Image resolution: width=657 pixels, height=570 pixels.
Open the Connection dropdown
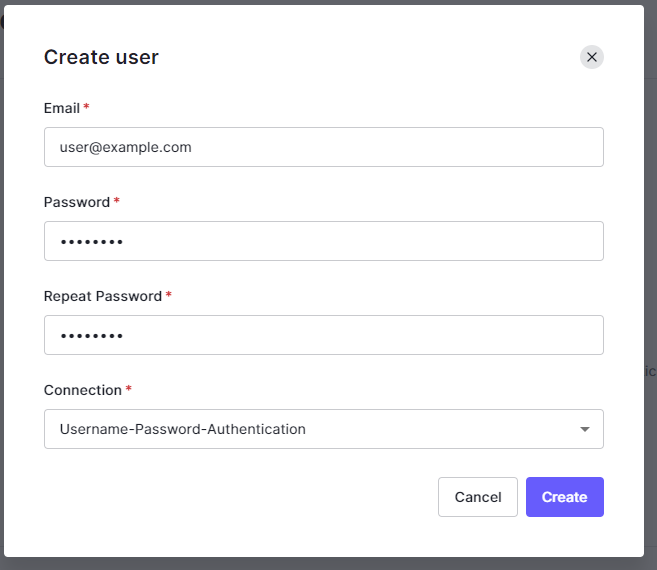pyautogui.click(x=323, y=429)
